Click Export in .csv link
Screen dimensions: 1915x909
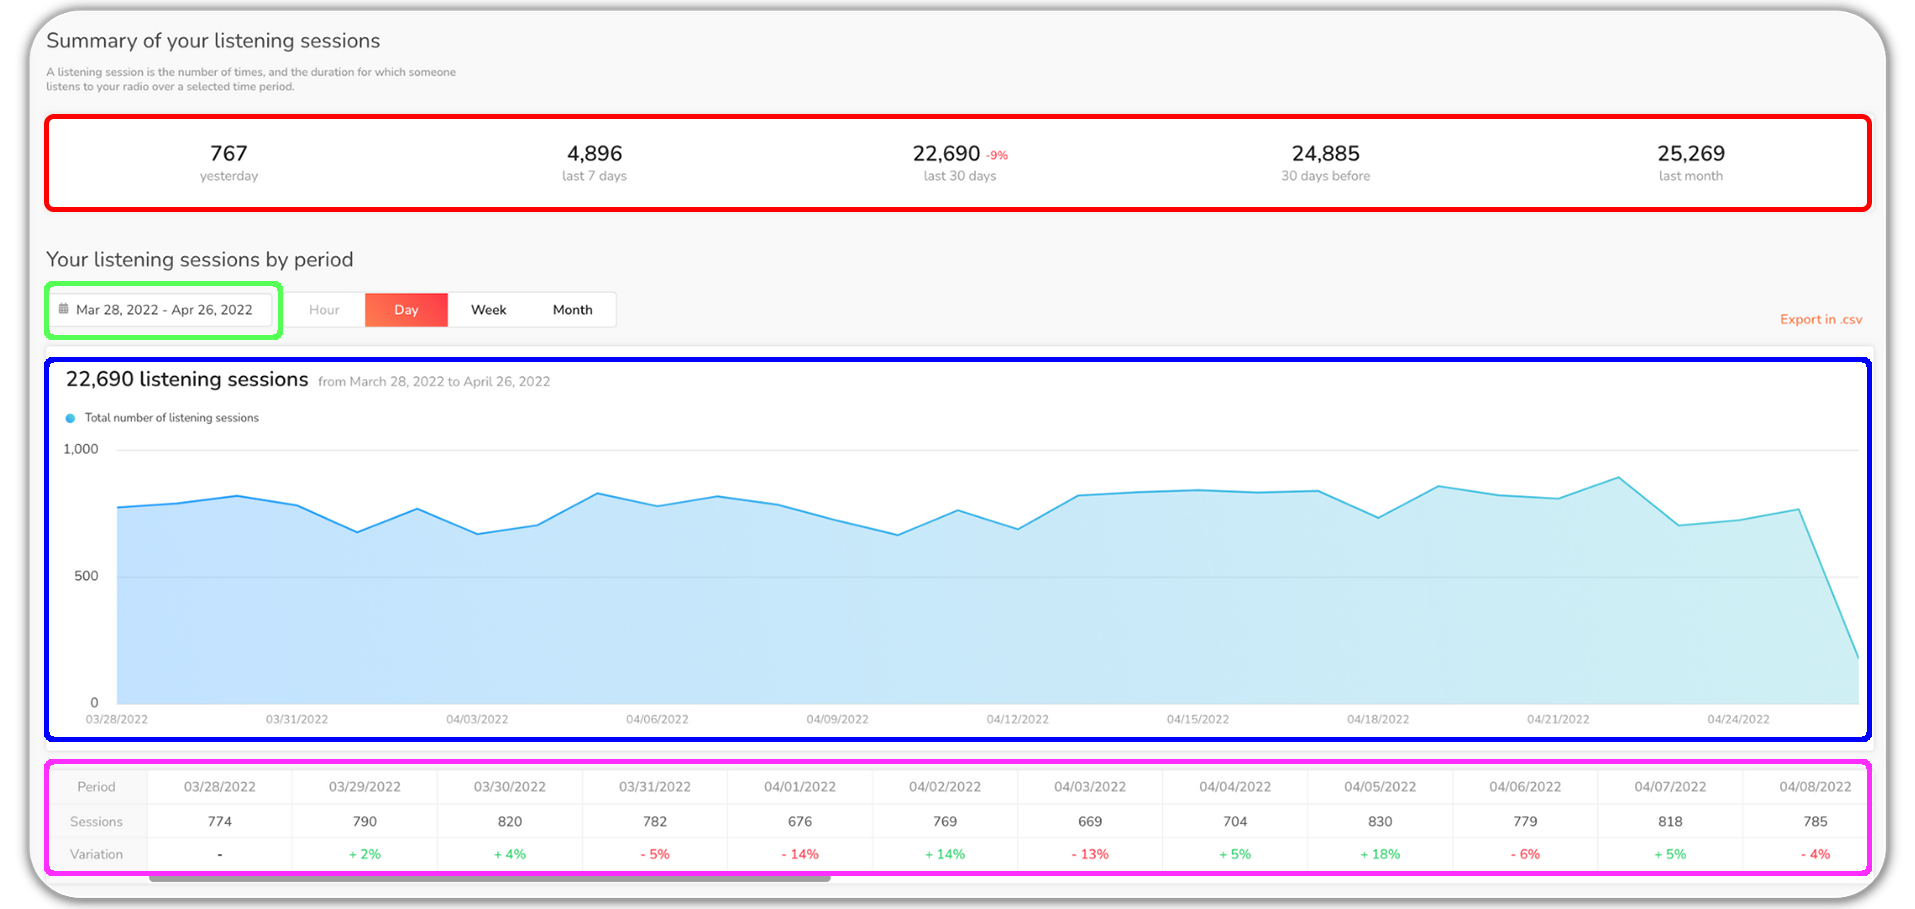[x=1820, y=320]
